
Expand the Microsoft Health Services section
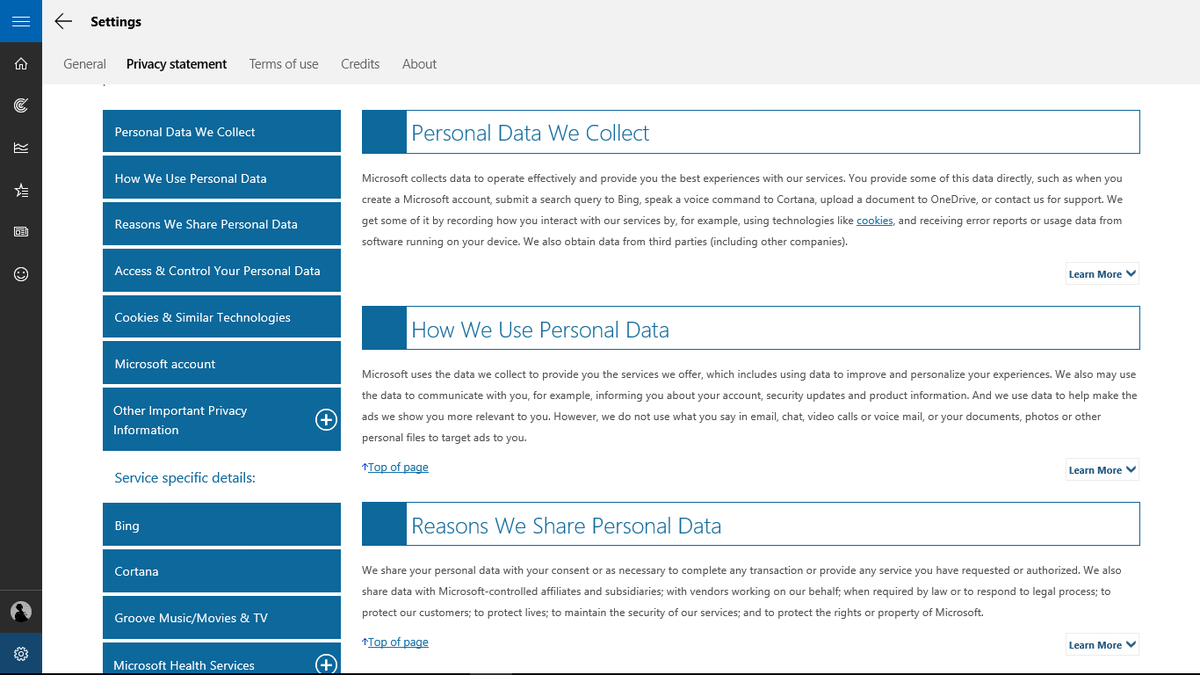pos(326,664)
